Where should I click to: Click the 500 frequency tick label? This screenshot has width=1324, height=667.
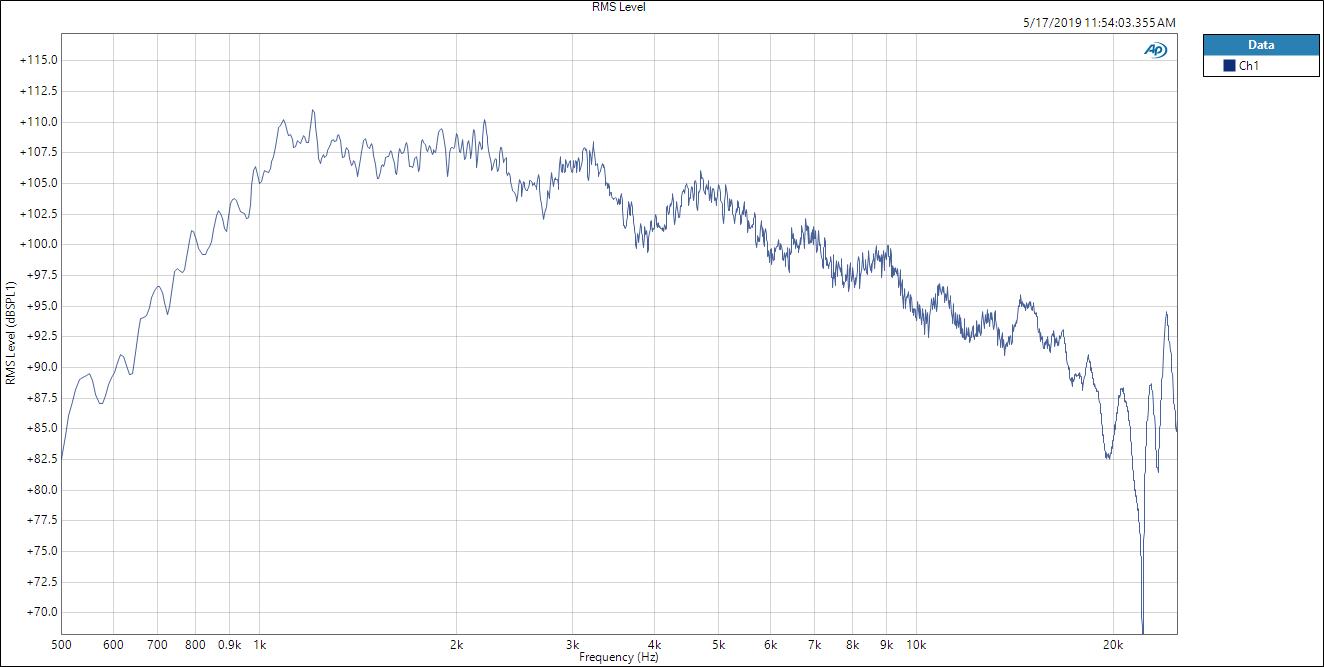coord(62,645)
